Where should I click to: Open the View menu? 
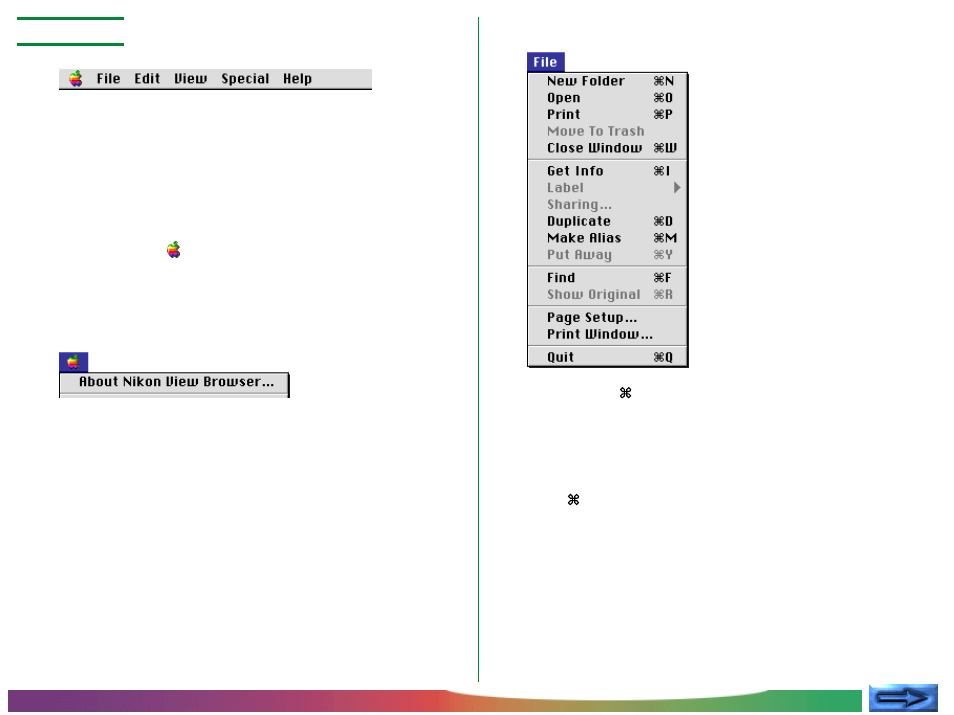click(x=190, y=79)
